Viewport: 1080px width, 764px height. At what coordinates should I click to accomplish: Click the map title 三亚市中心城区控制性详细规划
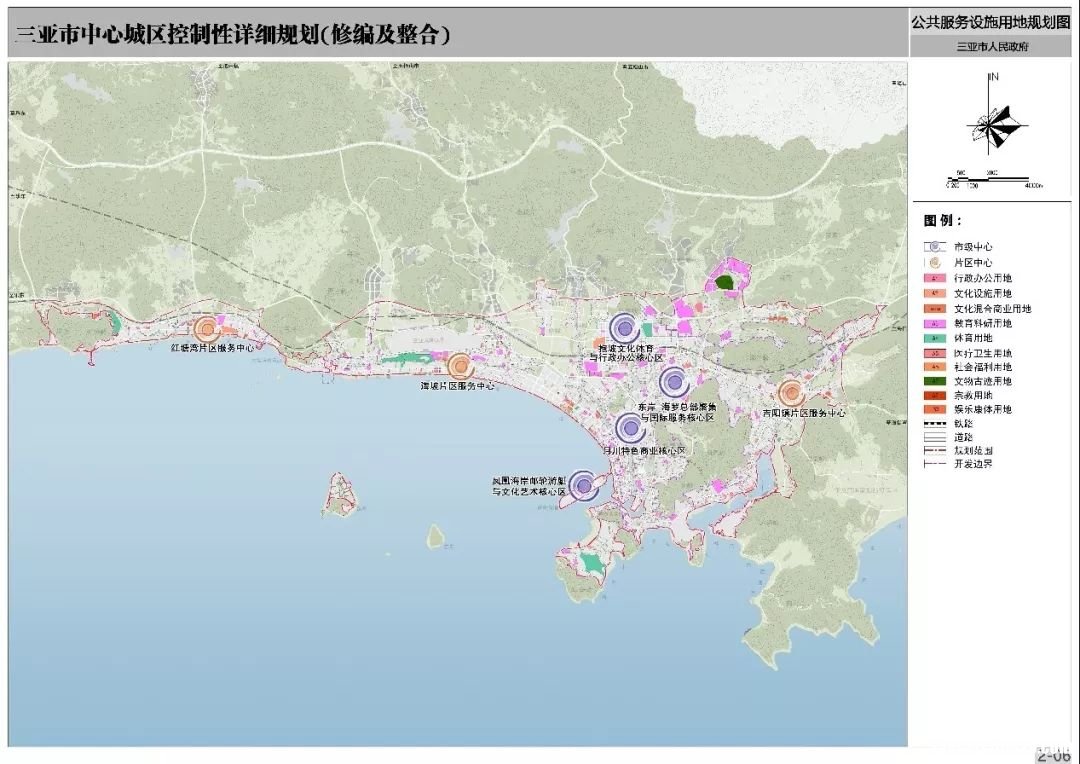pos(233,34)
